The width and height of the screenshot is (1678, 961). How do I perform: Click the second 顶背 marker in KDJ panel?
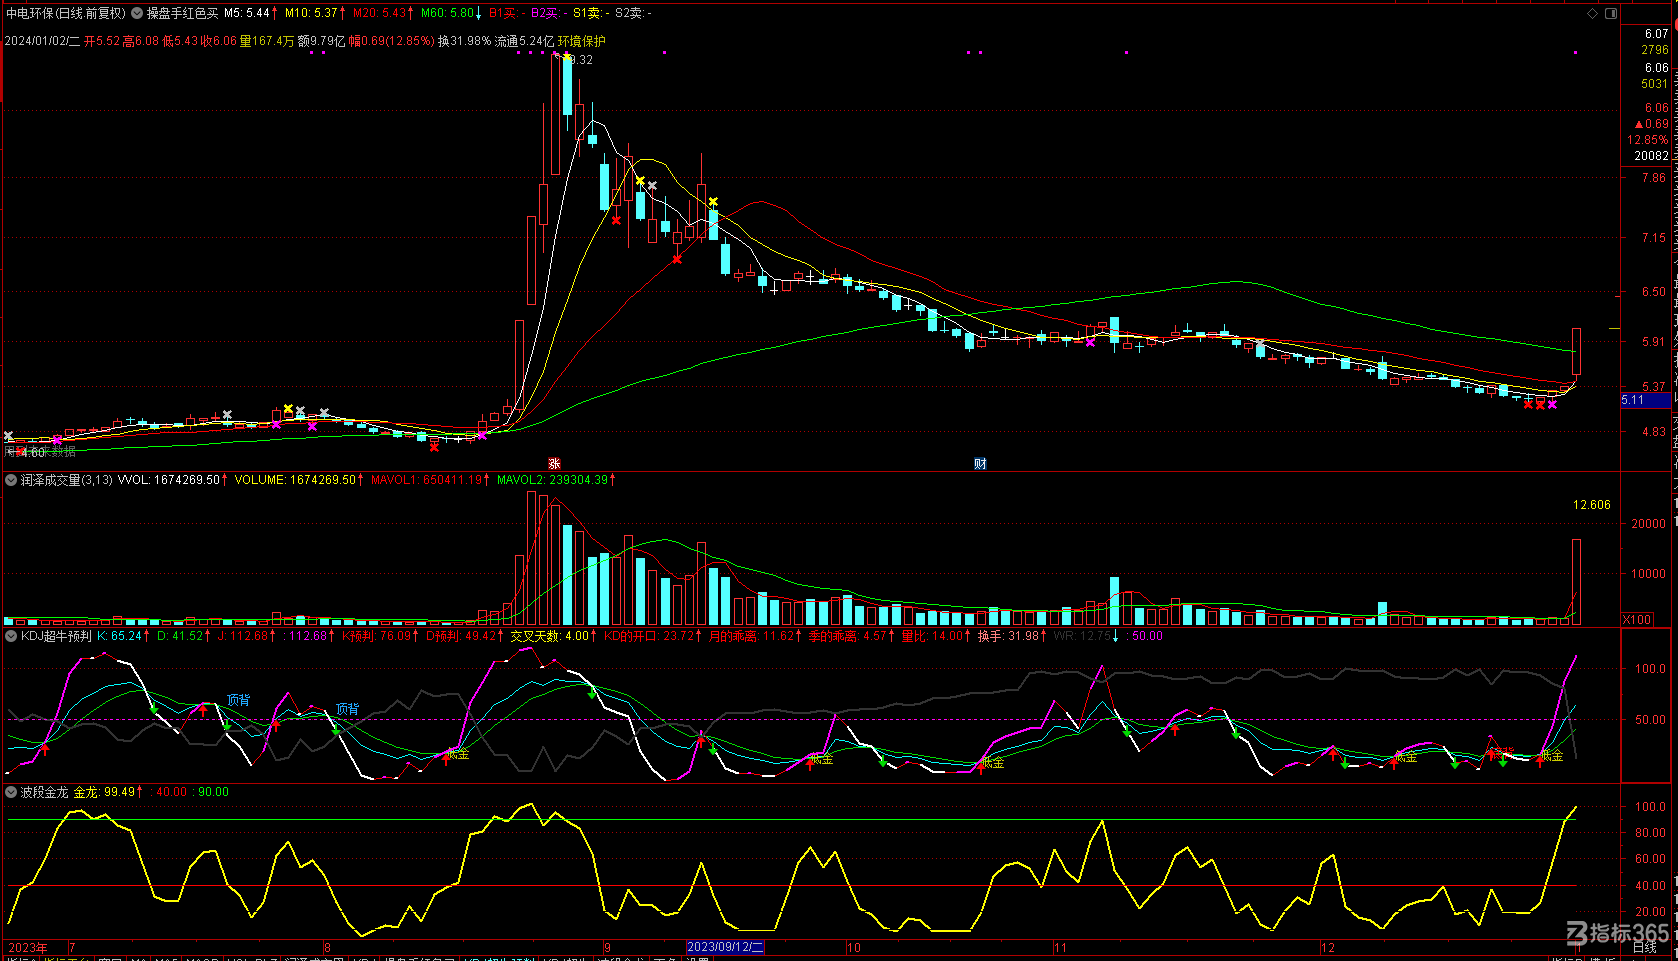pos(347,709)
